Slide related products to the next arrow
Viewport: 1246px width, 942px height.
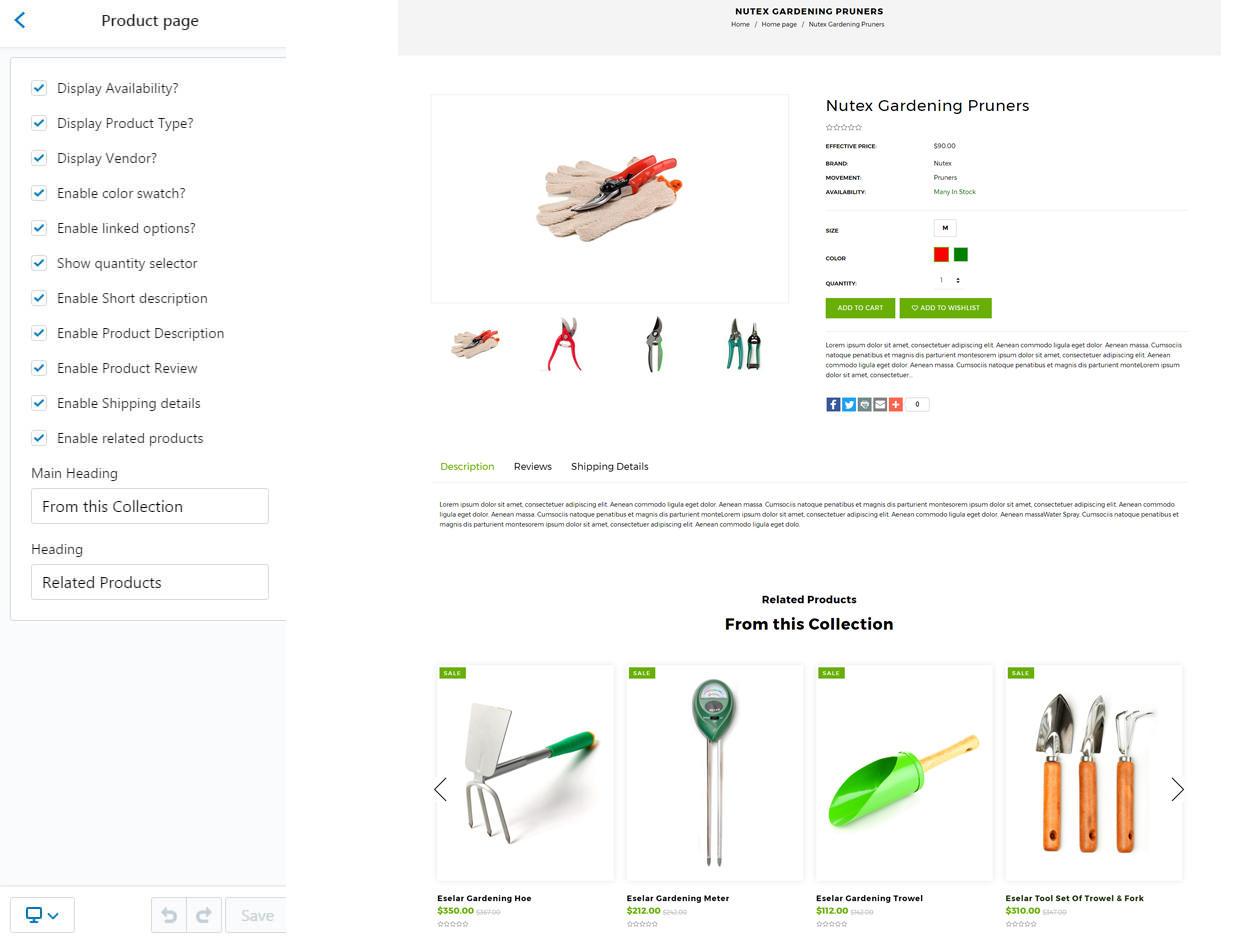coord(1177,790)
